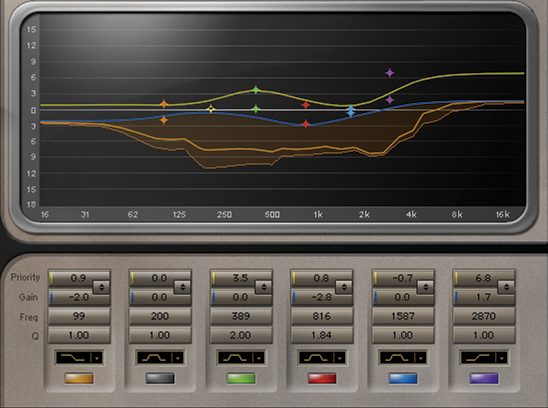The height and width of the screenshot is (408, 548).
Task: Click the priority/gain stepper for the 816 band
Action: (344, 287)
